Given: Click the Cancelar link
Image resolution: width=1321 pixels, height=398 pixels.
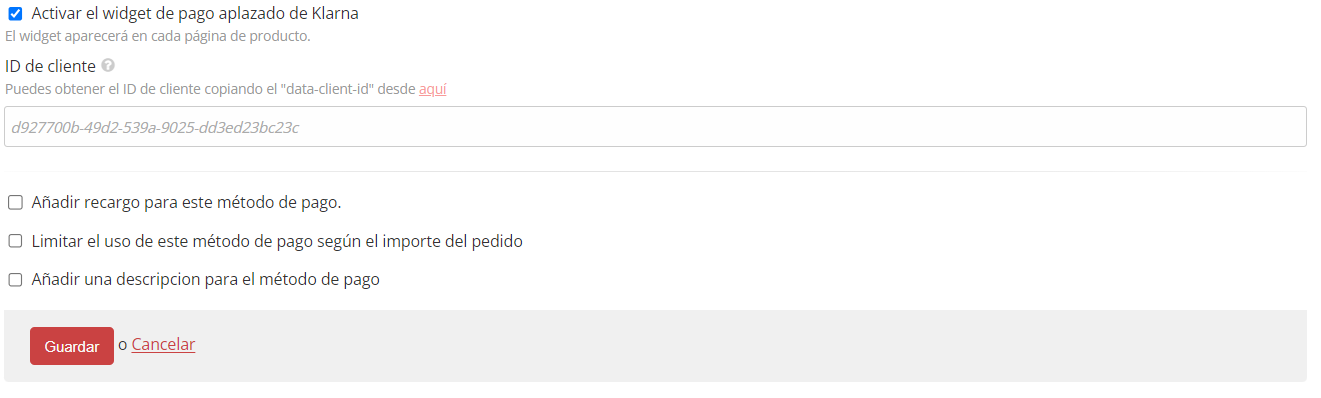Looking at the screenshot, I should [x=163, y=344].
